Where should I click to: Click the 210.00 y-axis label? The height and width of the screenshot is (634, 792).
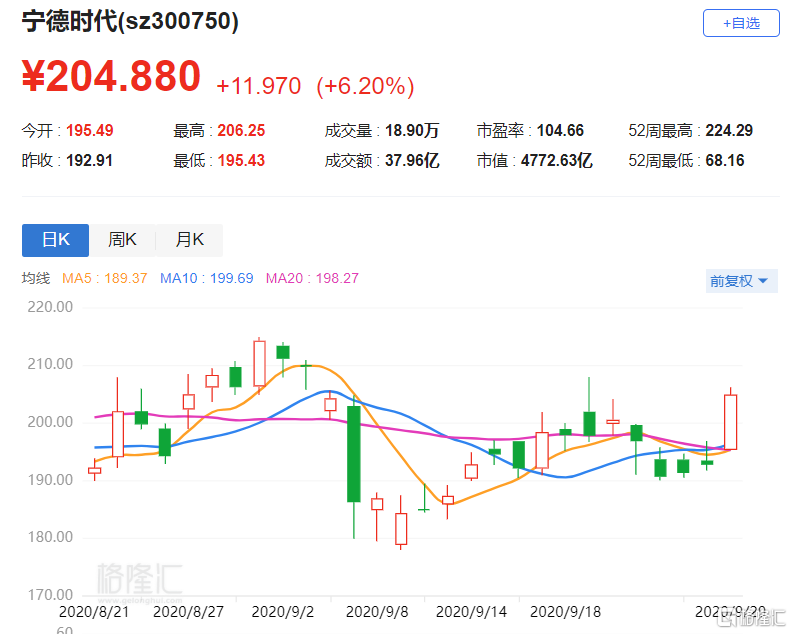pyautogui.click(x=50, y=364)
